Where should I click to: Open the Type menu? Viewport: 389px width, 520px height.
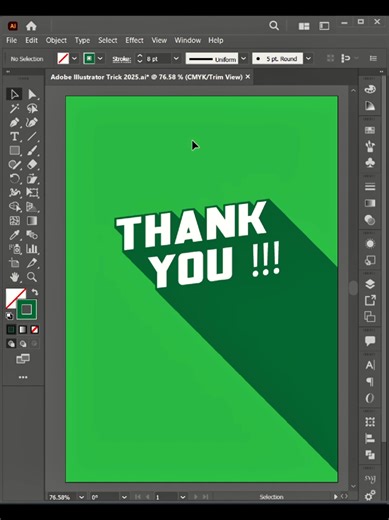(82, 40)
